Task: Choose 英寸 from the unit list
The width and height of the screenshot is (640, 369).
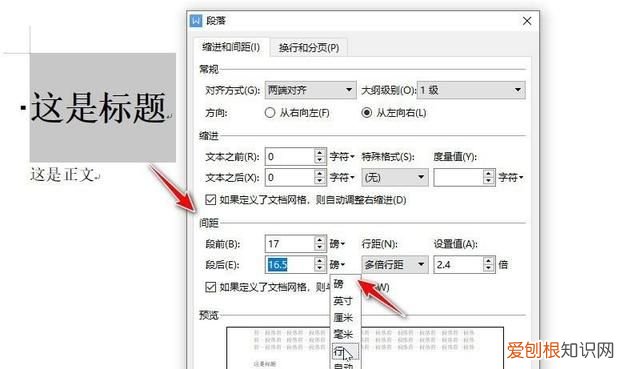Action: click(345, 301)
